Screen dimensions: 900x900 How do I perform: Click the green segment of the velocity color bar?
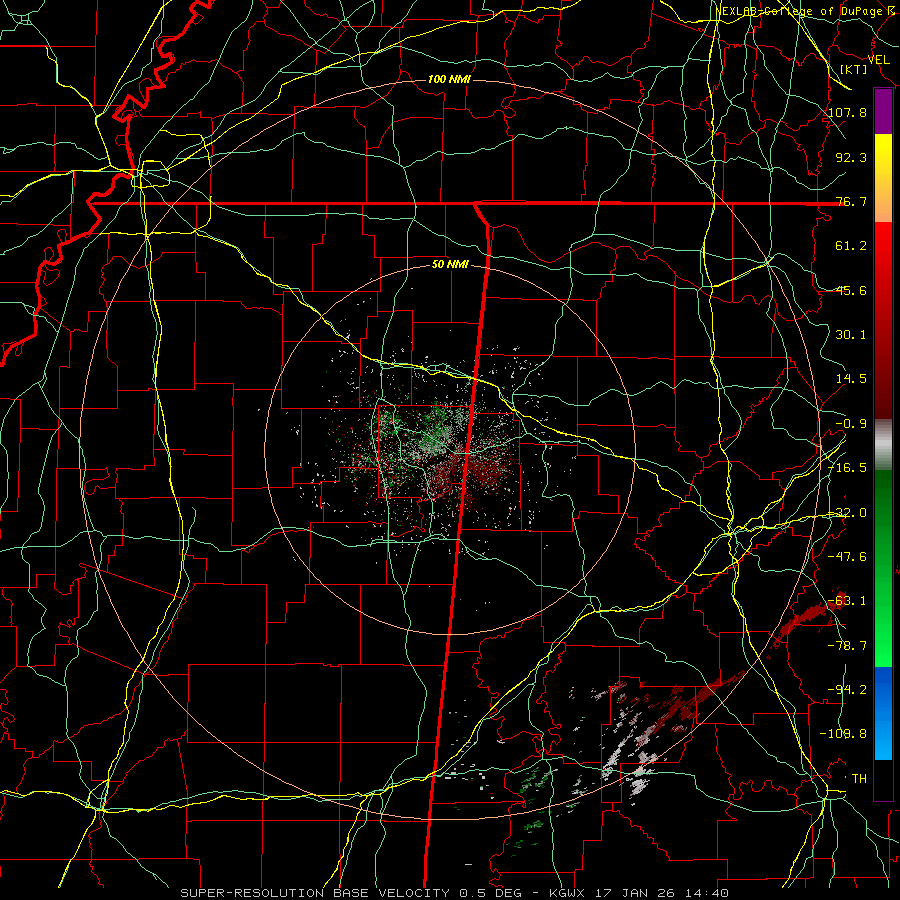tap(883, 568)
